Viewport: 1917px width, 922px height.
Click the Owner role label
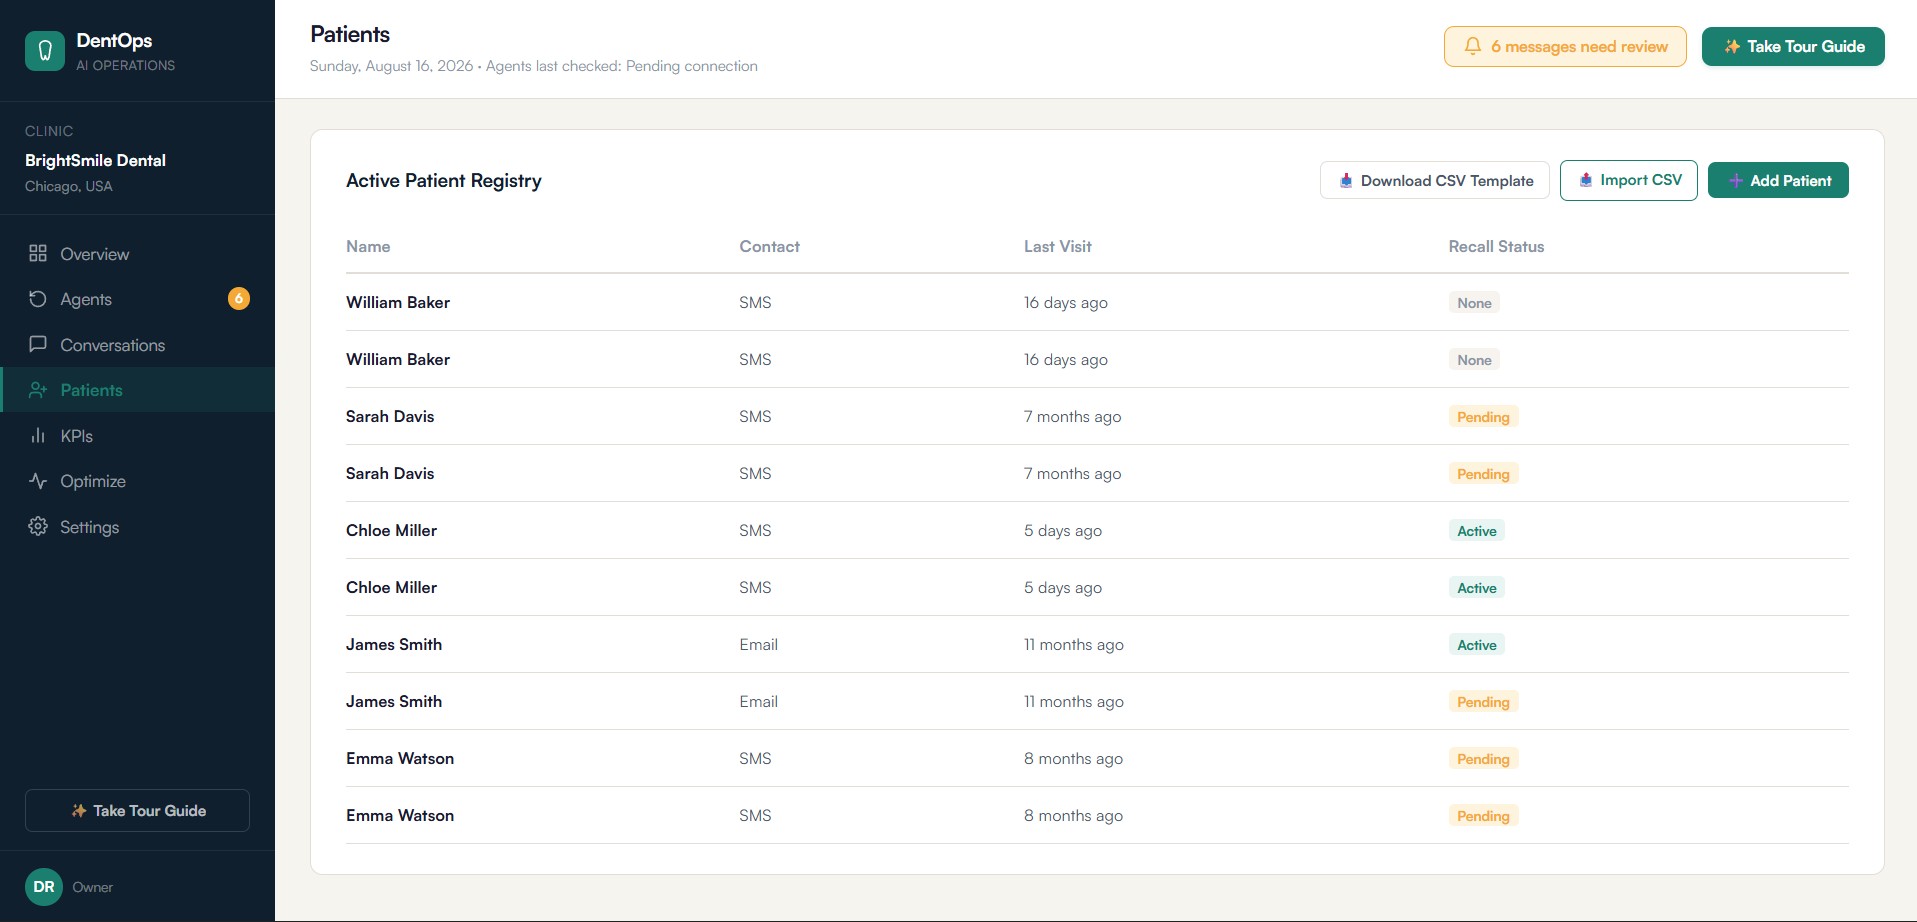[92, 887]
